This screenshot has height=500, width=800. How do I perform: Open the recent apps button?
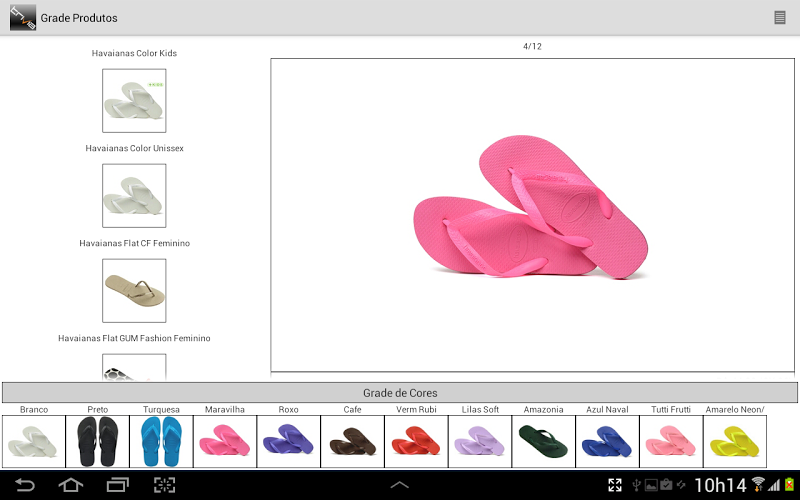(x=118, y=485)
